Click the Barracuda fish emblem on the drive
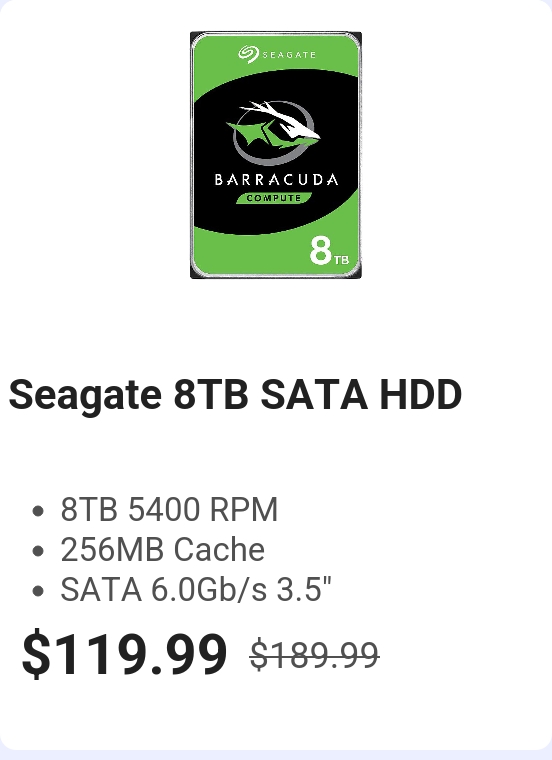 tap(274, 131)
